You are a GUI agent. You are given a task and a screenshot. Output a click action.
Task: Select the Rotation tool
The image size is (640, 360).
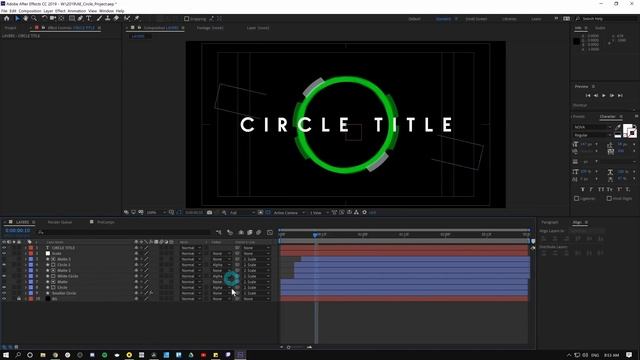click(x=44, y=18)
